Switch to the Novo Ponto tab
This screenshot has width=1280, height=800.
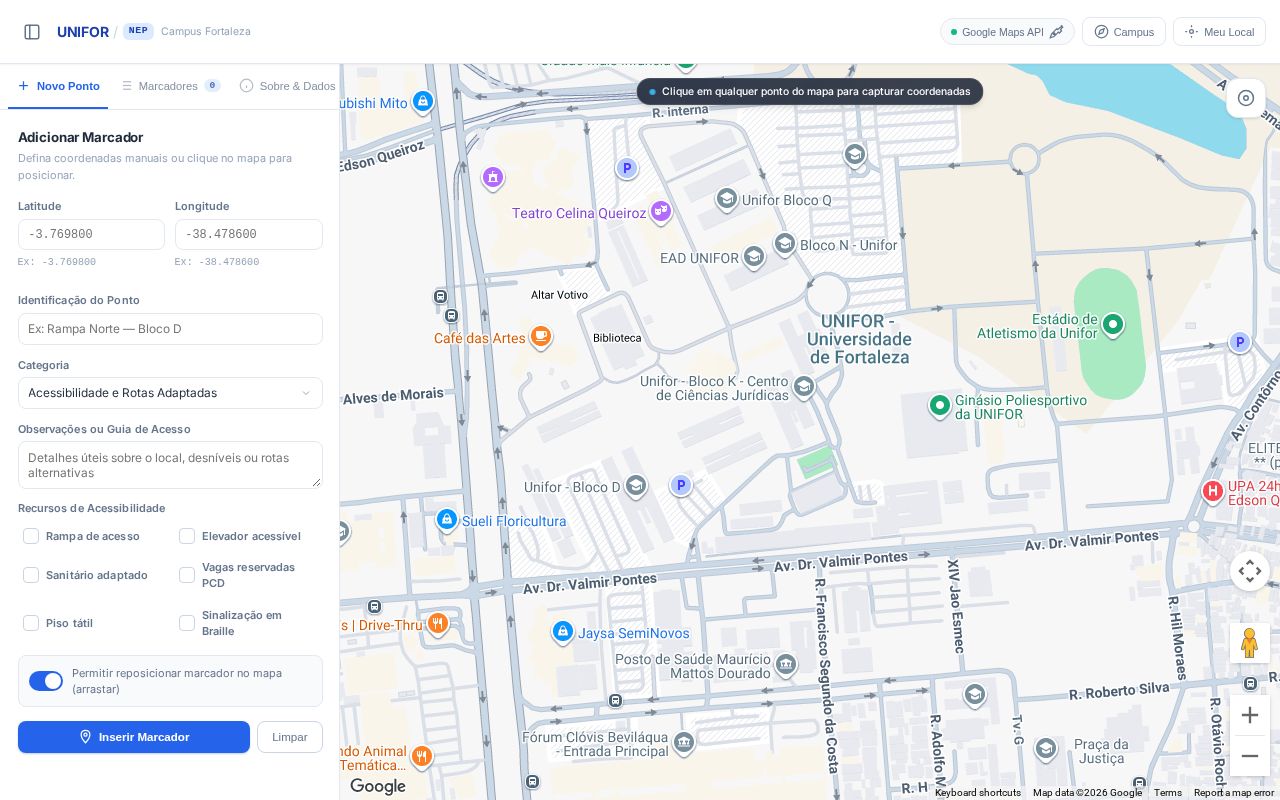pyautogui.click(x=58, y=86)
